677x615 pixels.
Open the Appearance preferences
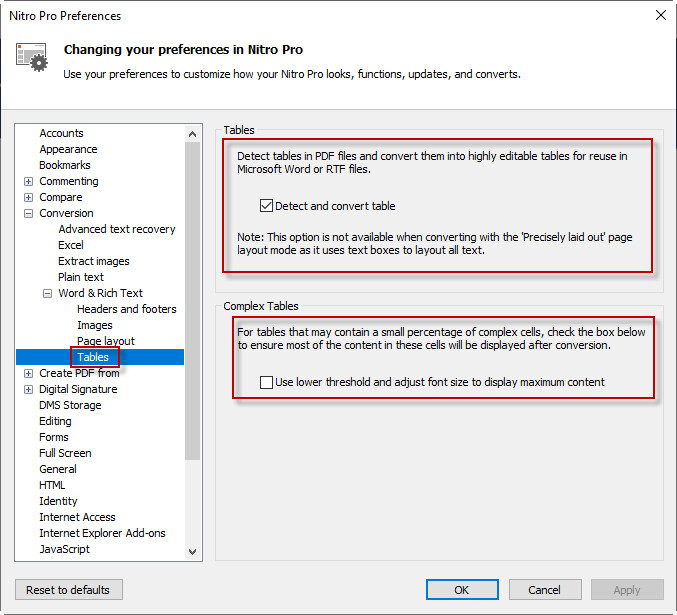click(68, 149)
